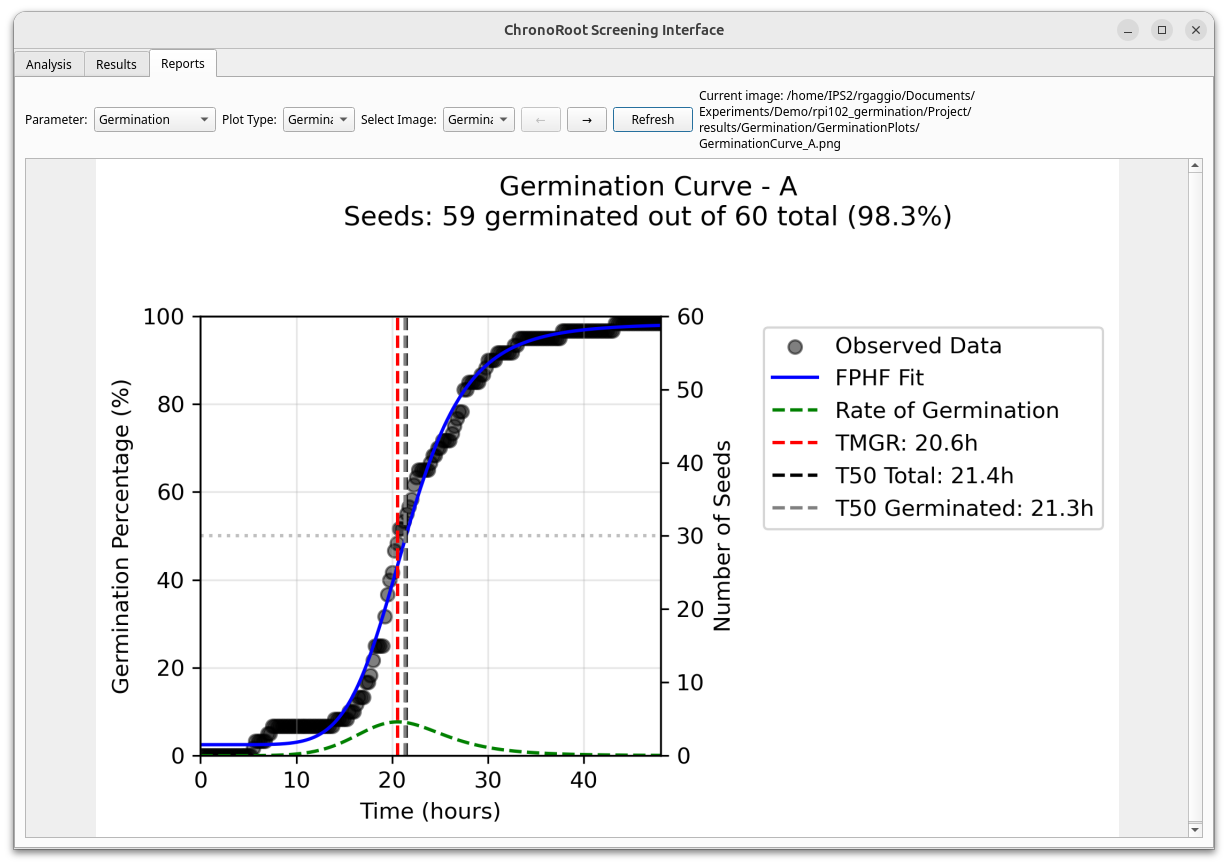Image resolution: width=1228 pixels, height=866 pixels.
Task: Advance to the next germination image
Action: [x=586, y=119]
